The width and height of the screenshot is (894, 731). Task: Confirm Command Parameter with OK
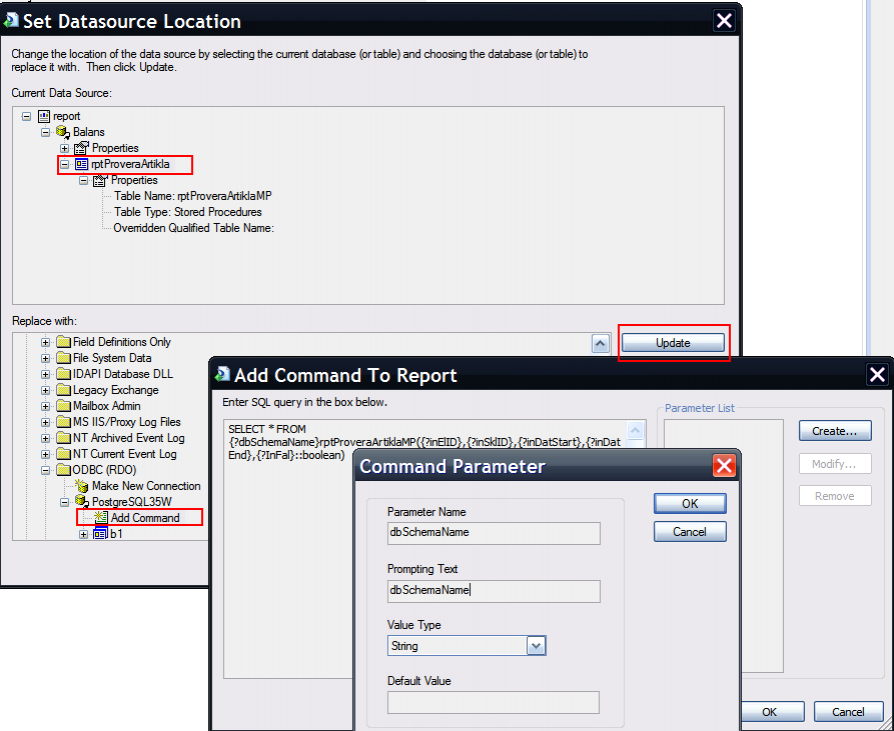pos(690,503)
